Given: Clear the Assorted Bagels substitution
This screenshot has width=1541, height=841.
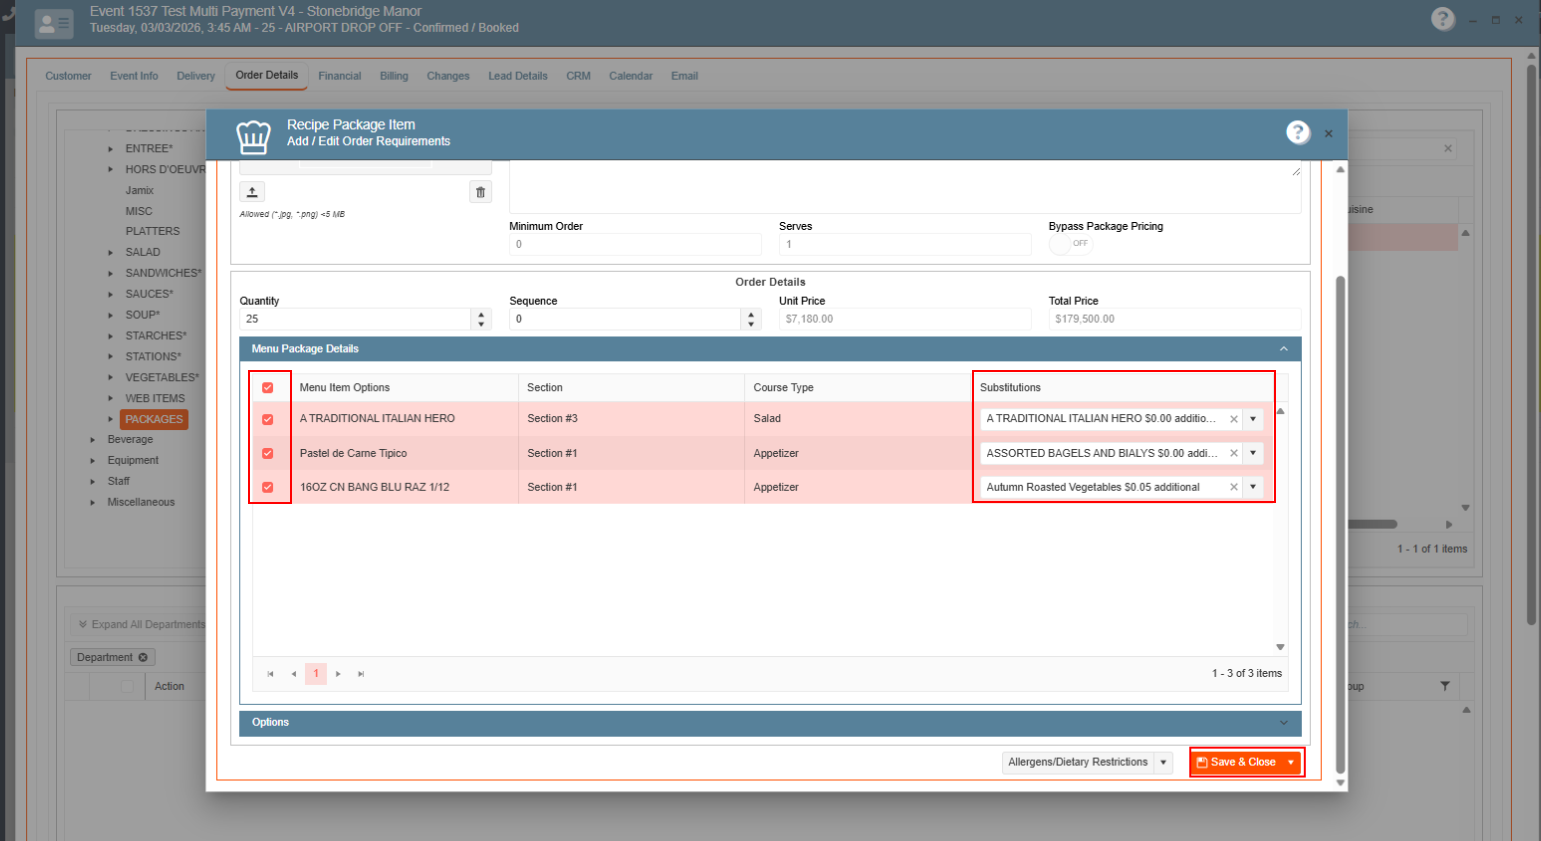Looking at the screenshot, I should point(1233,454).
